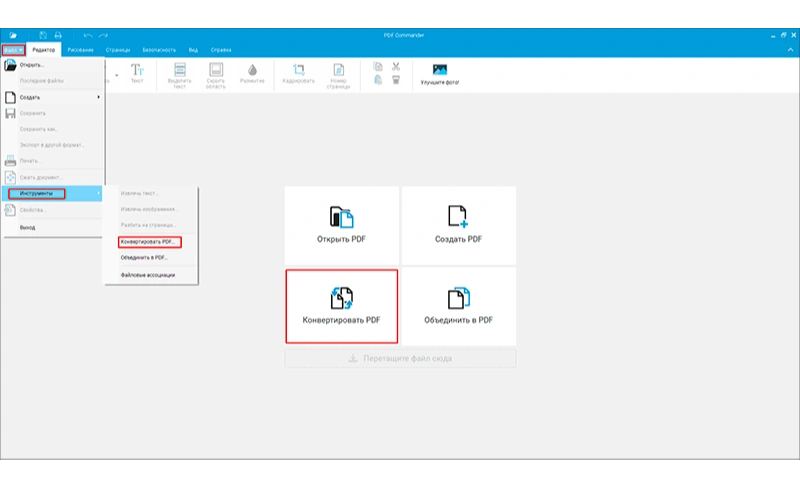Image resolution: width=800 pixels, height=487 pixels.
Task: Click the Hide area (Скрыть область) icon
Action: tap(216, 69)
